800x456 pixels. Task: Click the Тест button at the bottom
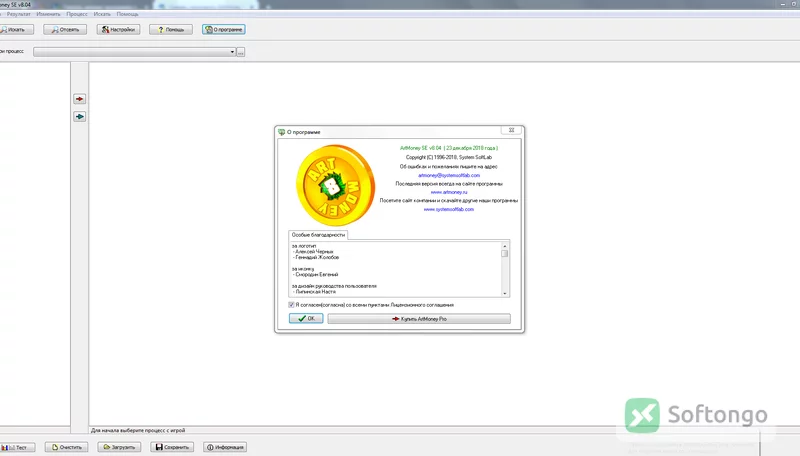[x=17, y=447]
